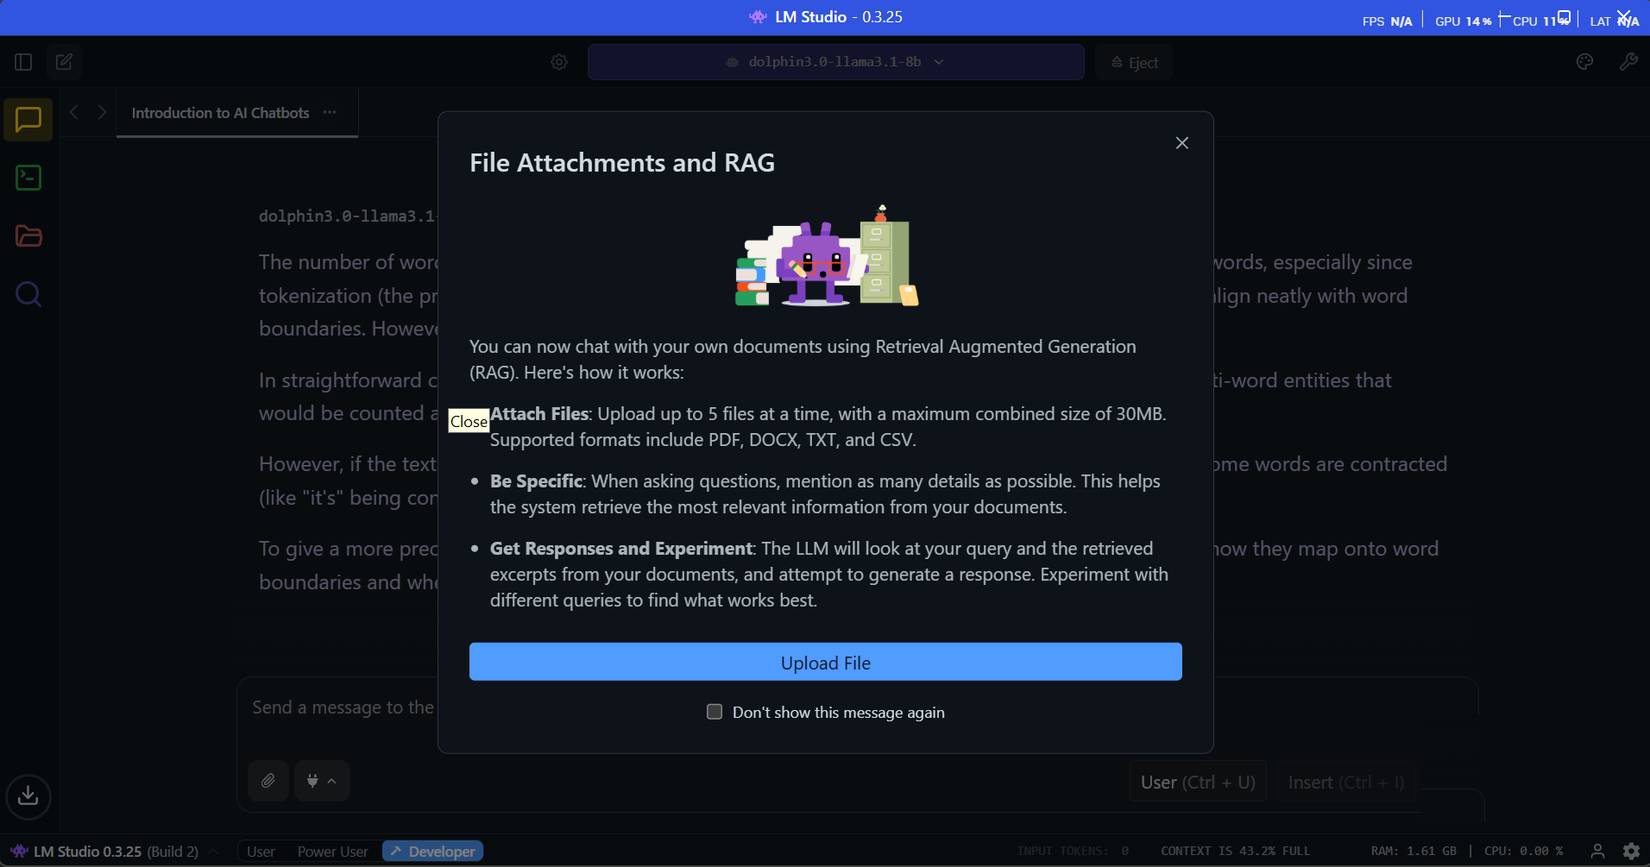Close the File Attachments and RAG dialog

tap(1182, 143)
